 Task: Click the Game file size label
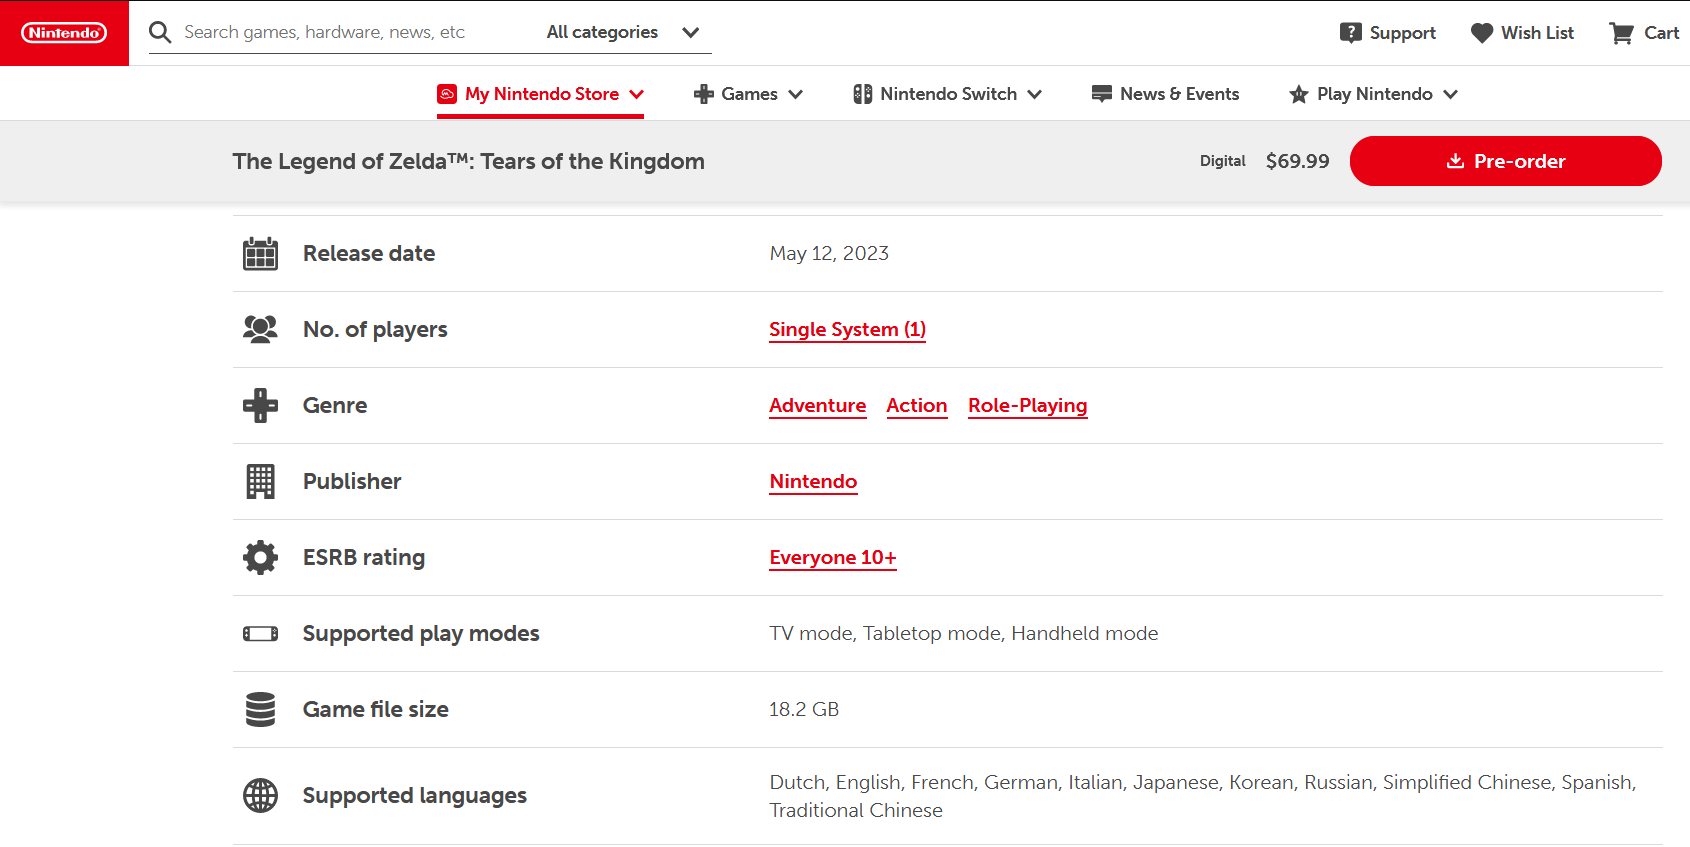[x=375, y=709]
